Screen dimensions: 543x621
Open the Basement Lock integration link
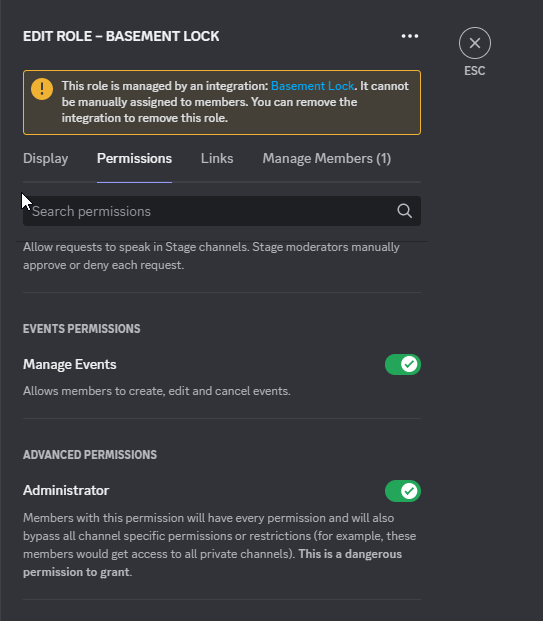(x=312, y=86)
